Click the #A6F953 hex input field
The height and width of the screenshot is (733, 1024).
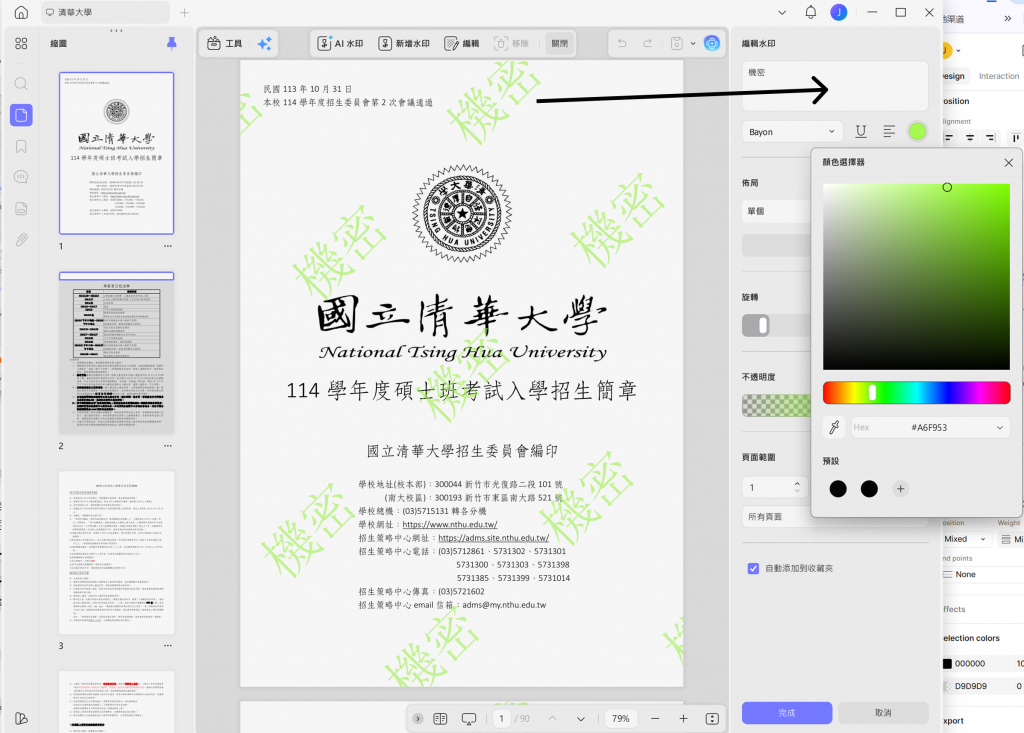click(929, 427)
